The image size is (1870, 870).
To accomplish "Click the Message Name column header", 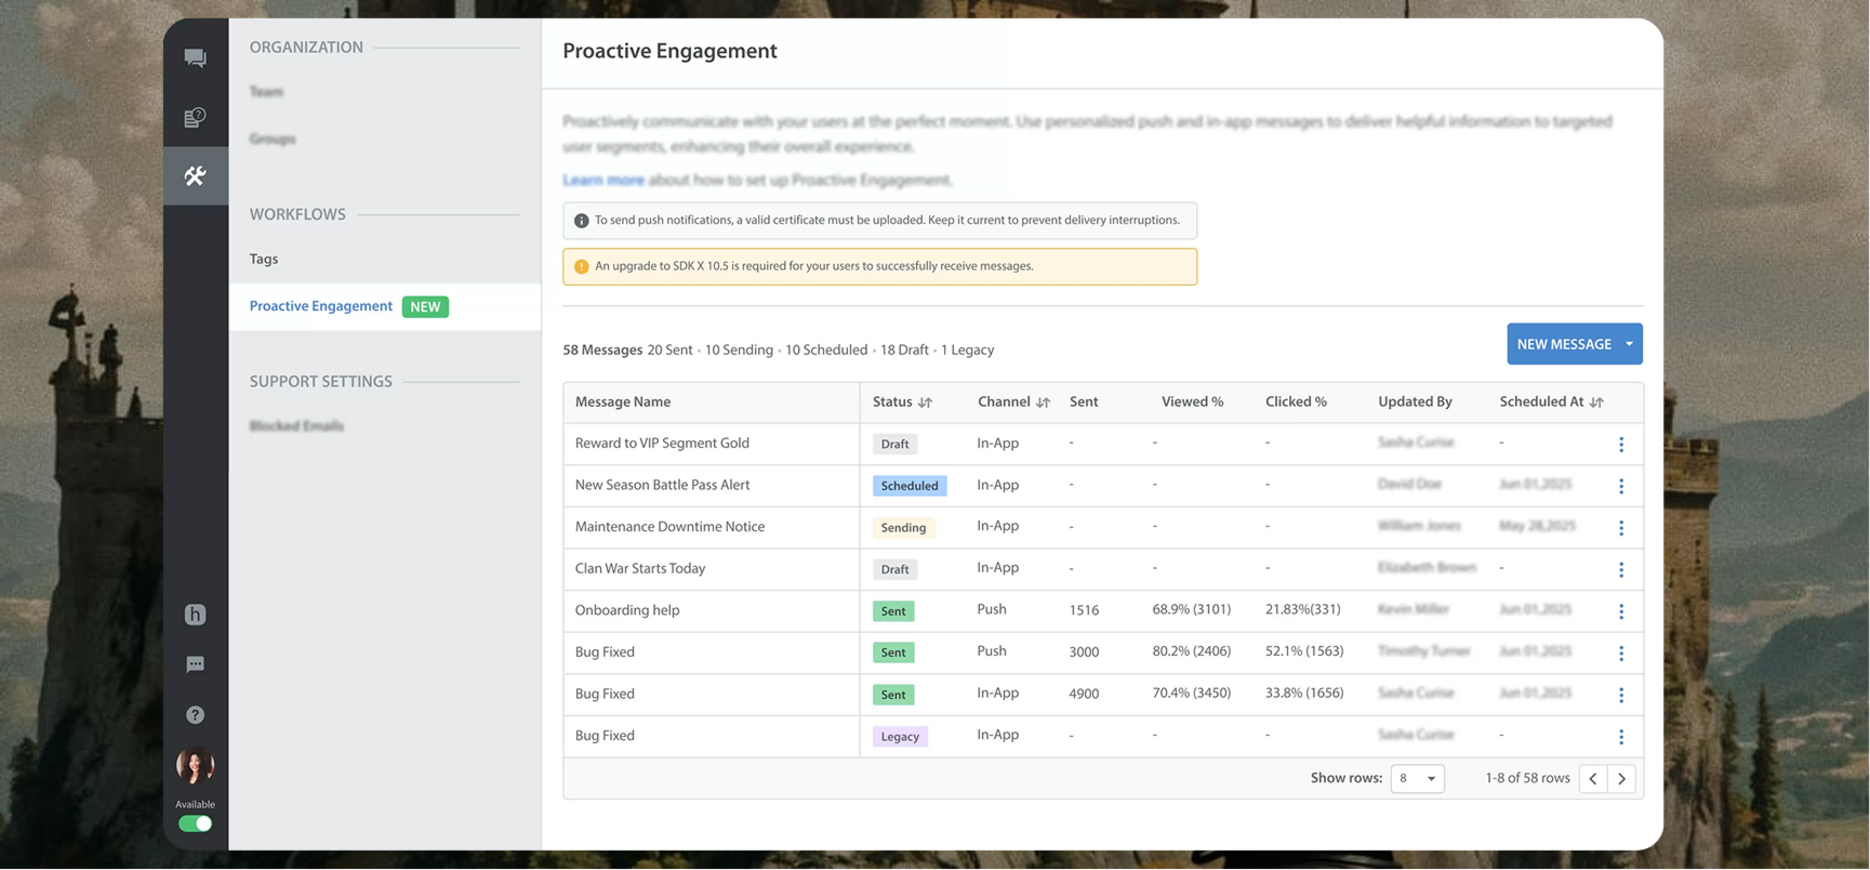I will click(623, 402).
